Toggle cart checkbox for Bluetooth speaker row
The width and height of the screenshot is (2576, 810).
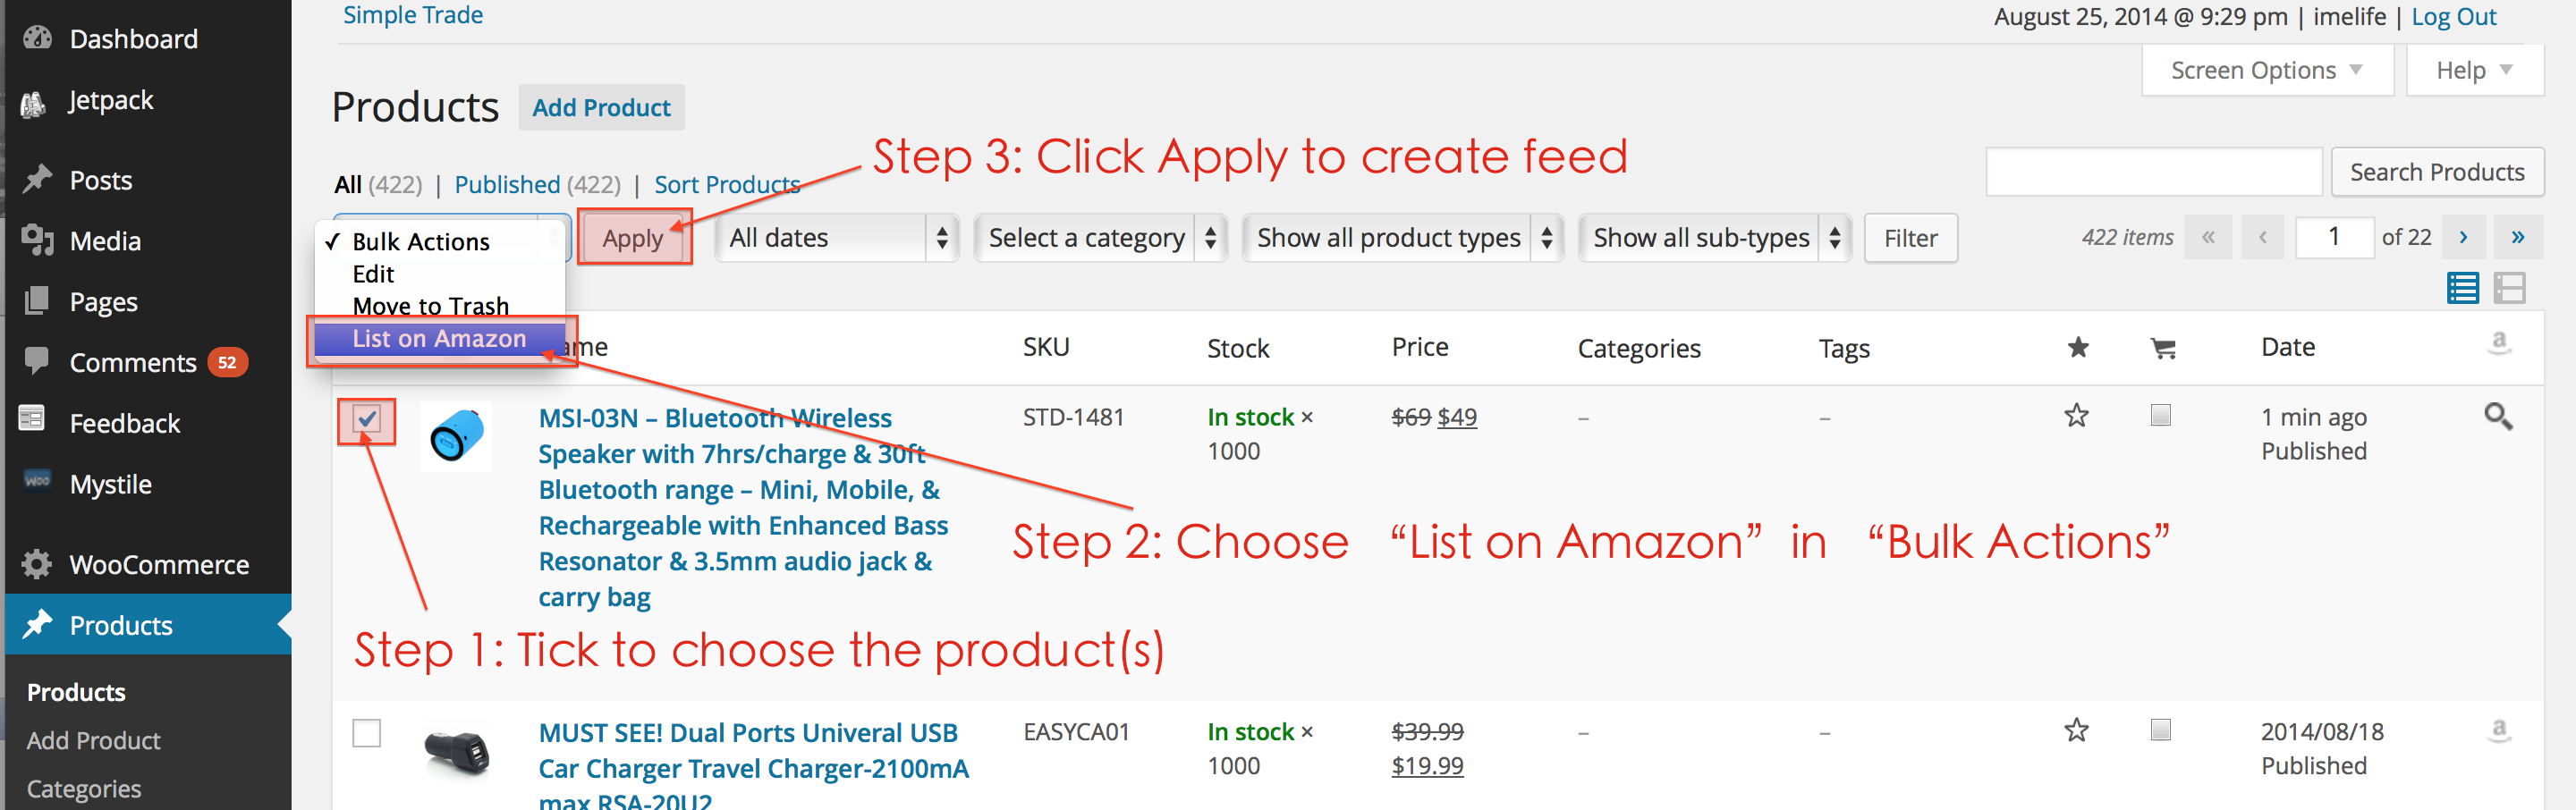click(x=2160, y=415)
